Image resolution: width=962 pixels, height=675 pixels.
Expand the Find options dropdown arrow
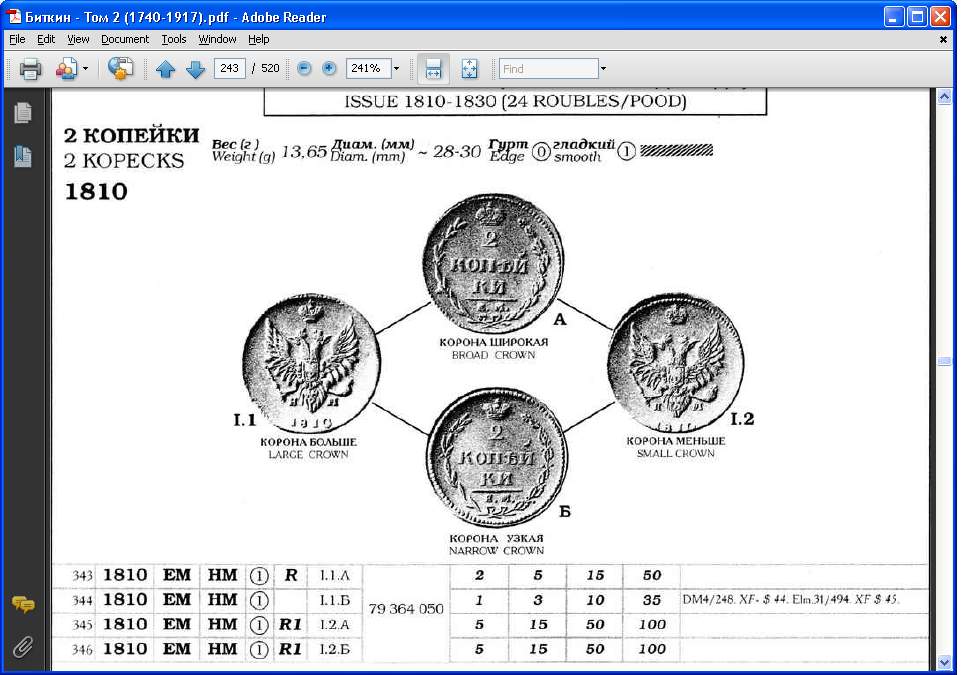pyautogui.click(x=603, y=69)
